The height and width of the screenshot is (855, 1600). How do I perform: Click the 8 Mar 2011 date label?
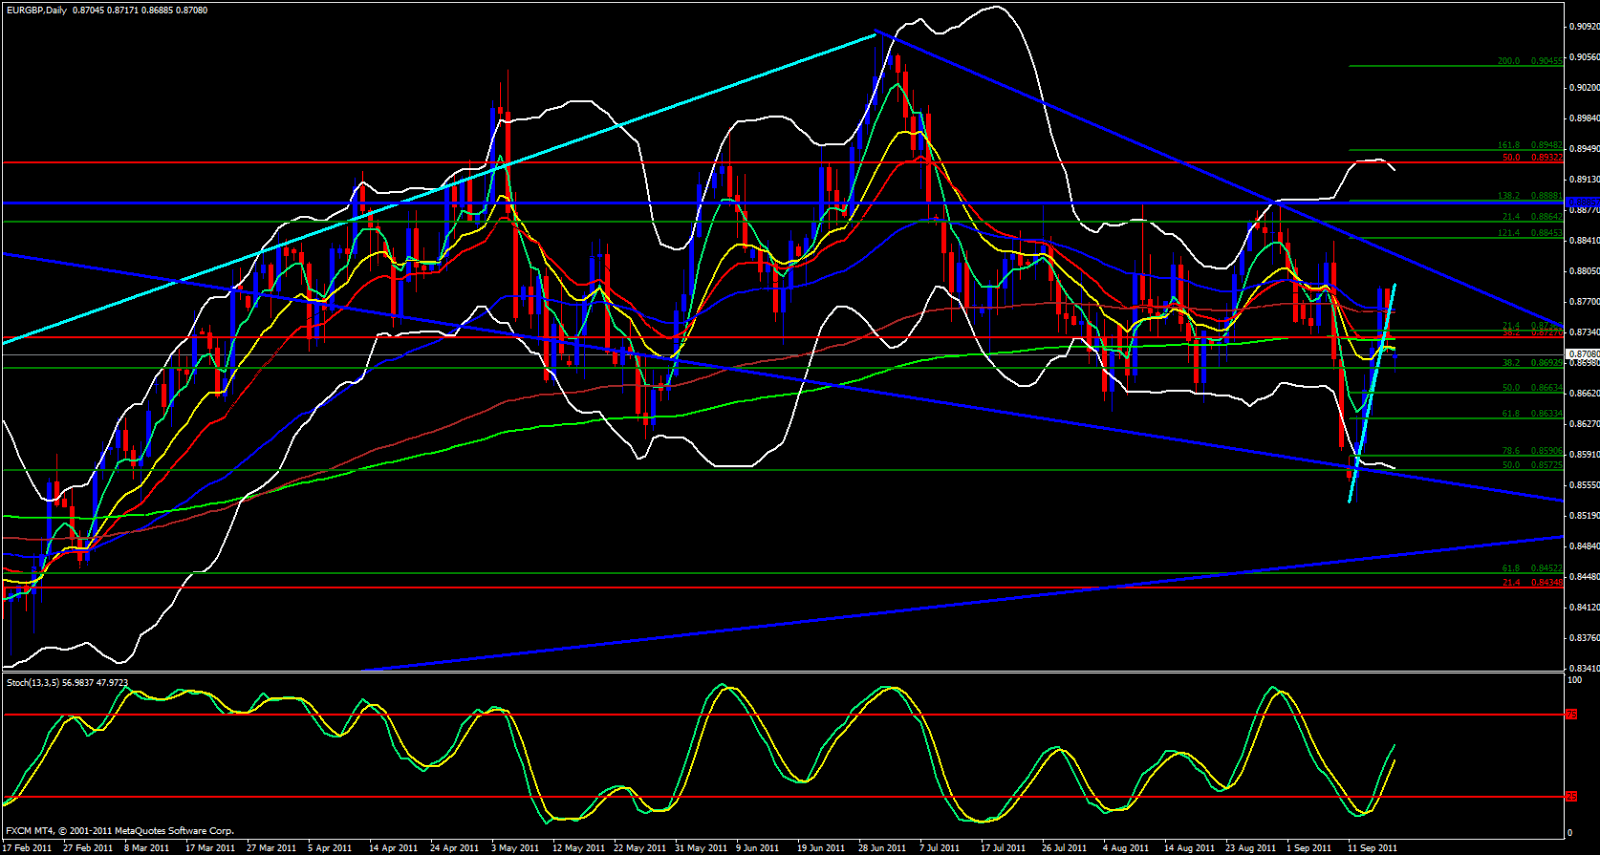(147, 848)
